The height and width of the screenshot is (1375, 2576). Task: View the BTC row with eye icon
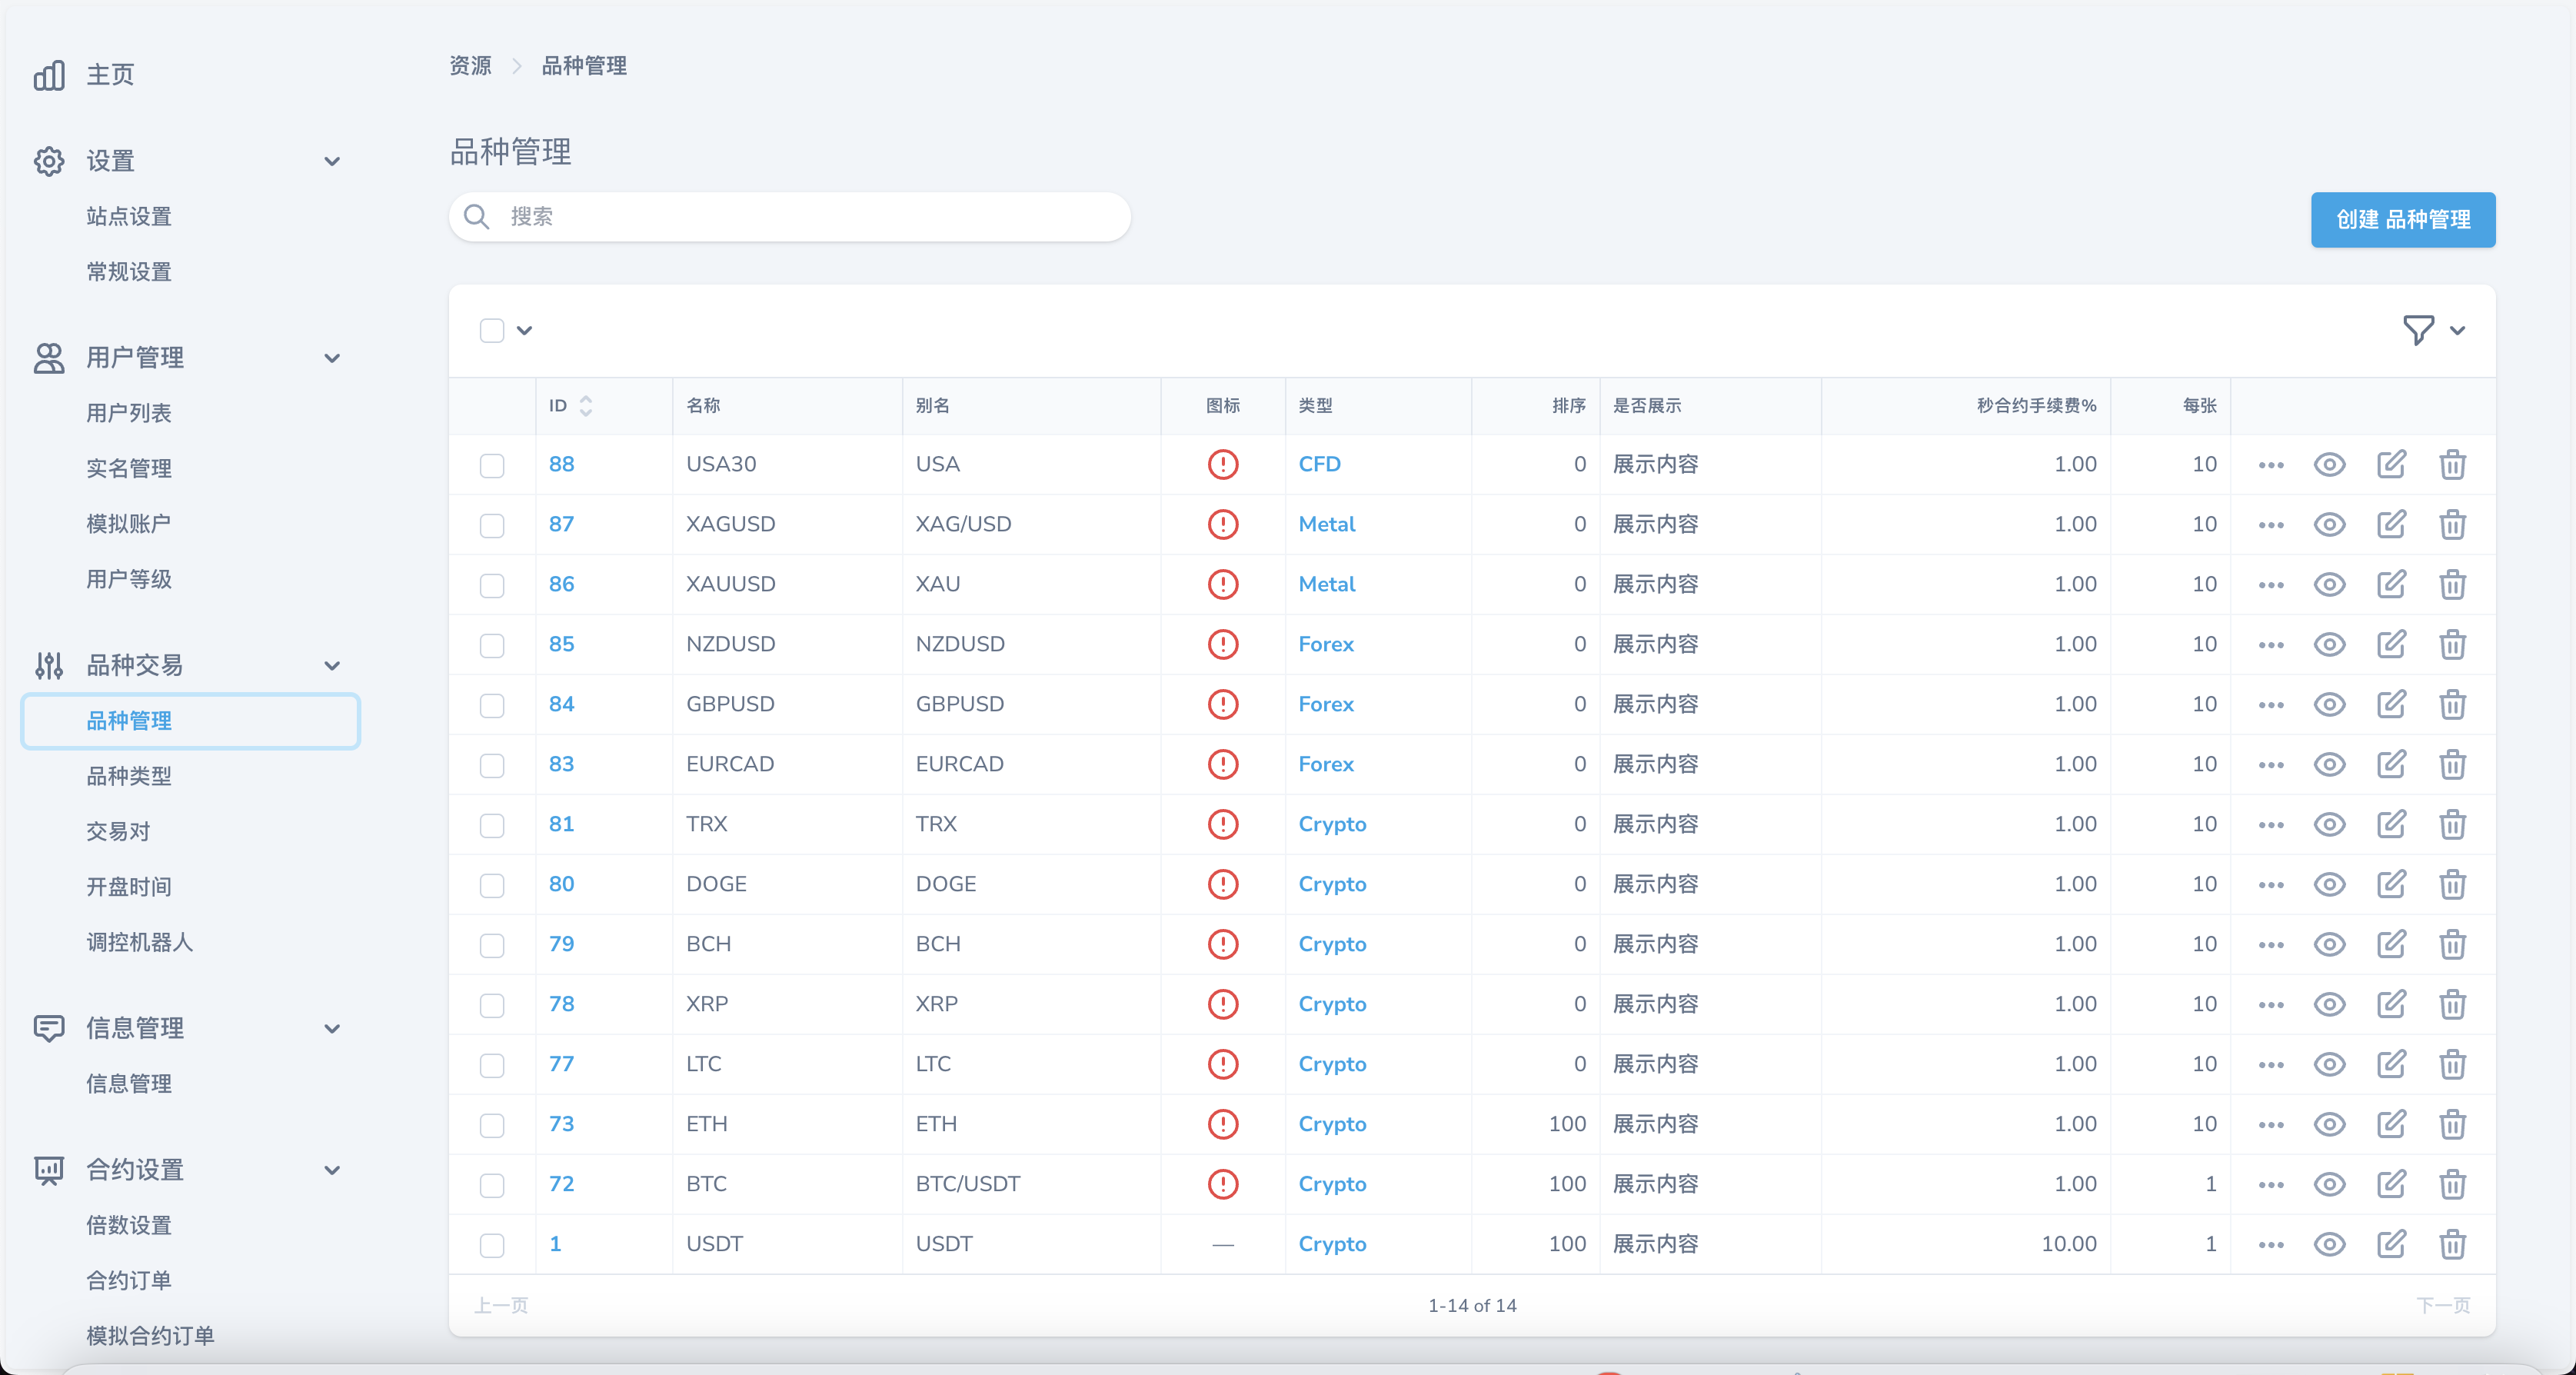[2329, 1185]
